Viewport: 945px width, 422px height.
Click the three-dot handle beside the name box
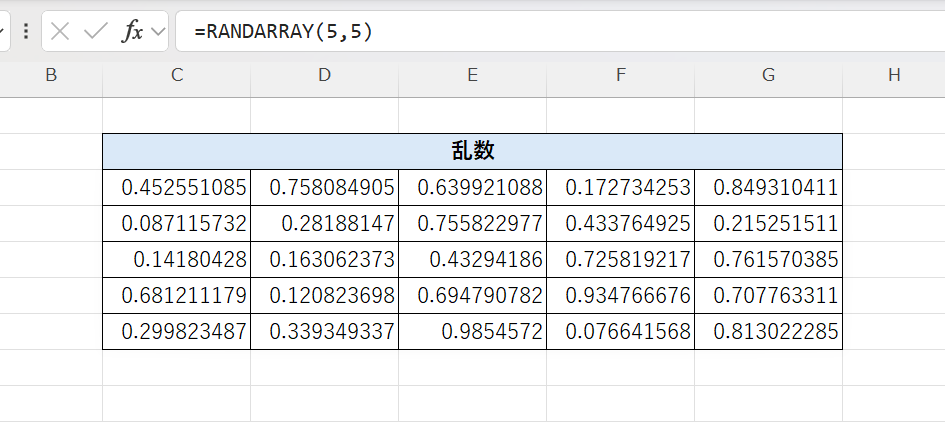pos(25,32)
